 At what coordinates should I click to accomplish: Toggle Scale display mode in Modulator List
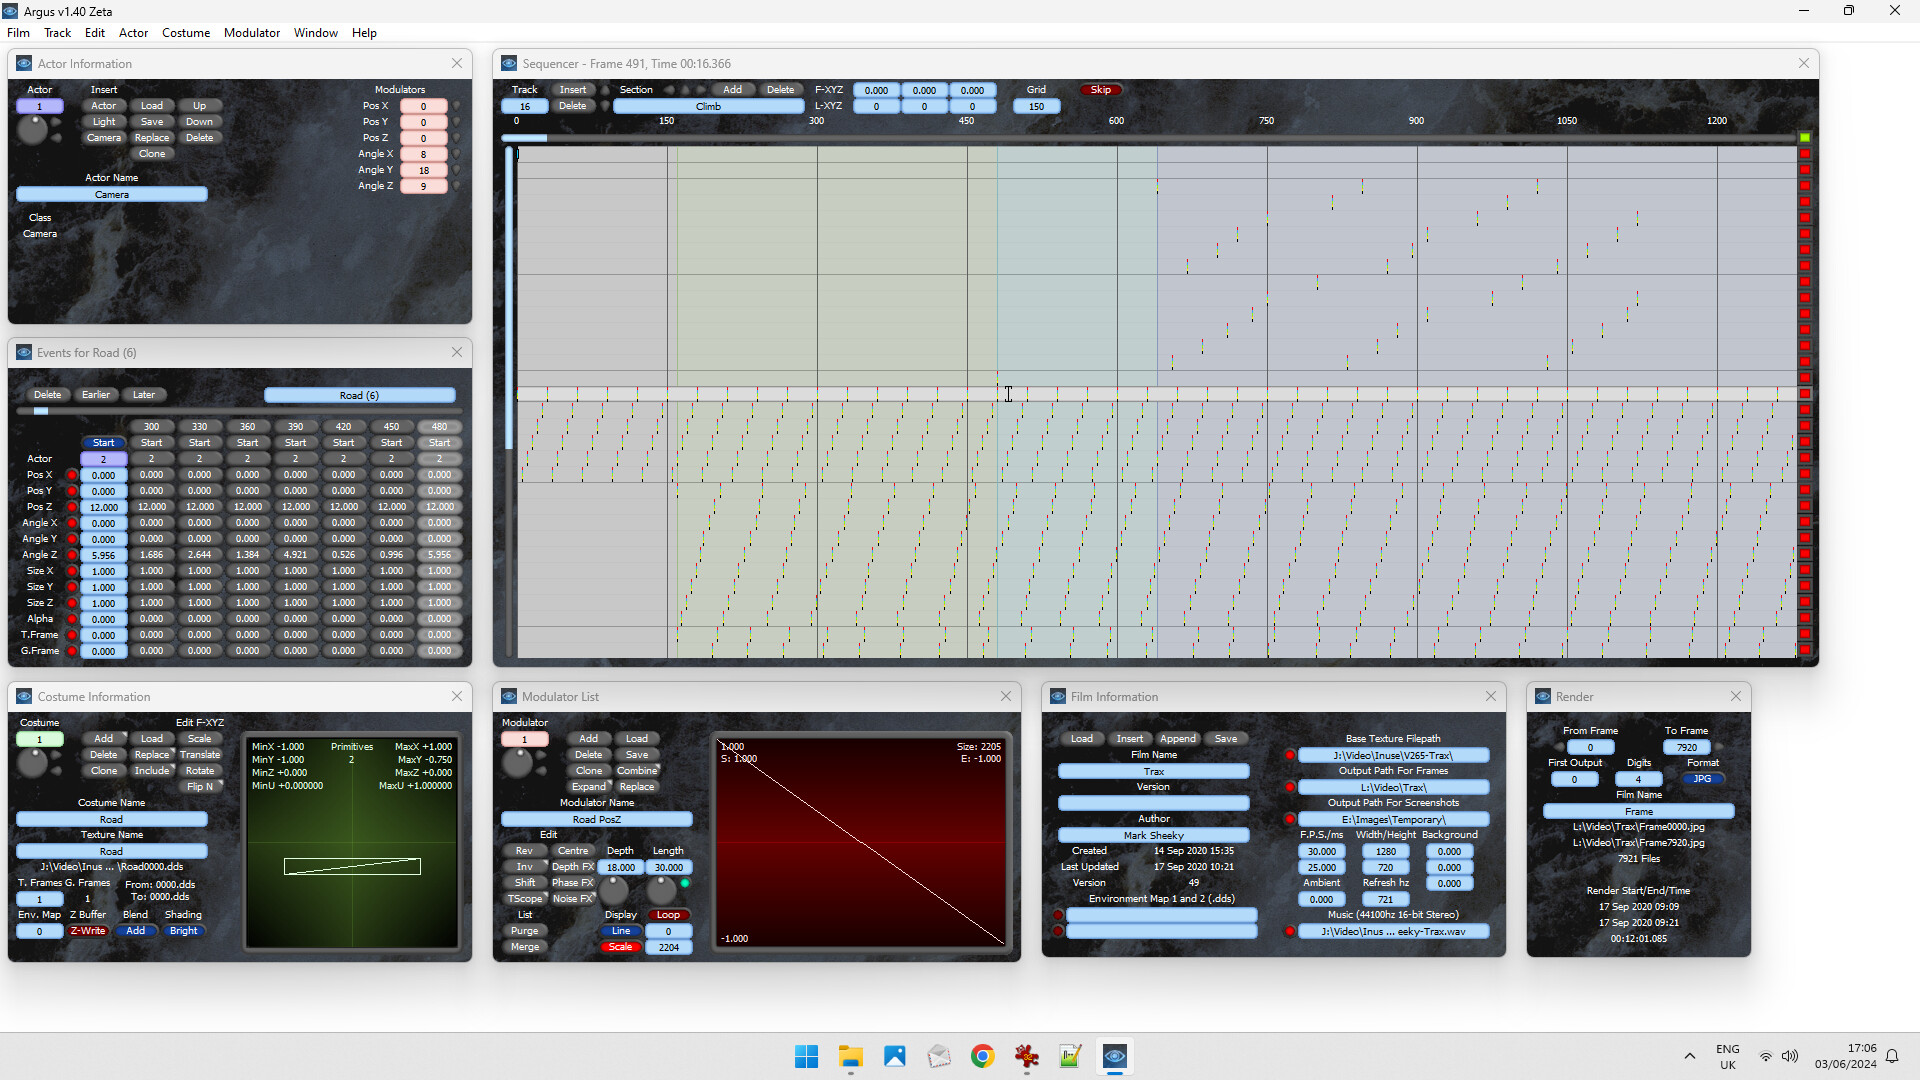pyautogui.click(x=621, y=947)
